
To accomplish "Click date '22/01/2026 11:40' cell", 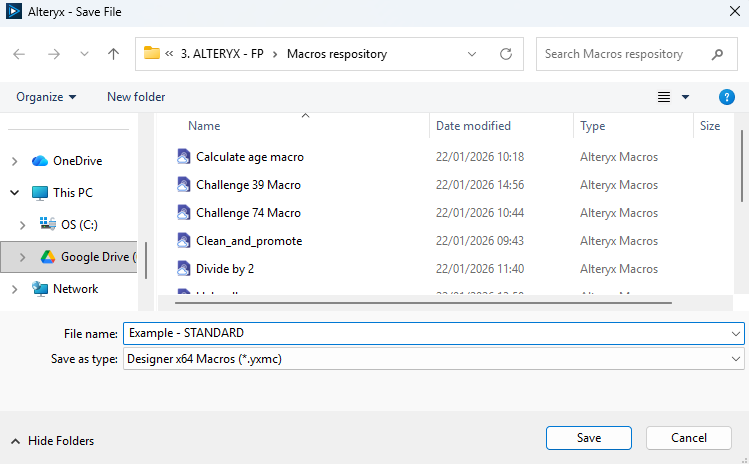I will (x=480, y=269).
